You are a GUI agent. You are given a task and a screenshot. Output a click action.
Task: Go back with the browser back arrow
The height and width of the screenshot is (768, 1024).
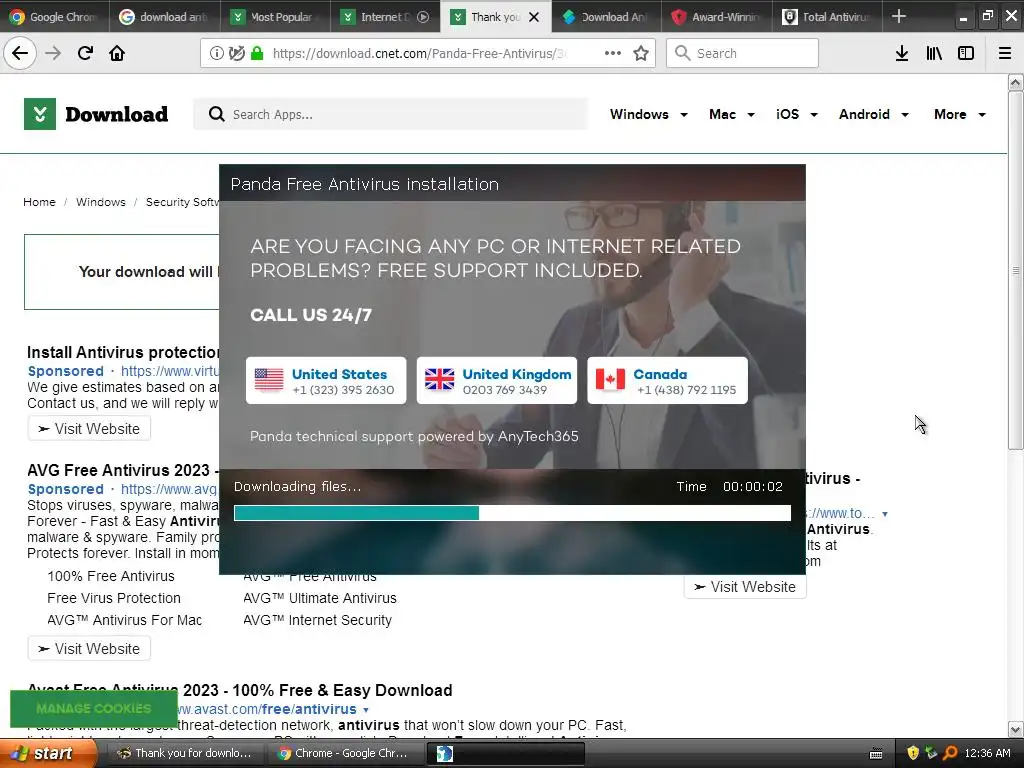point(20,53)
